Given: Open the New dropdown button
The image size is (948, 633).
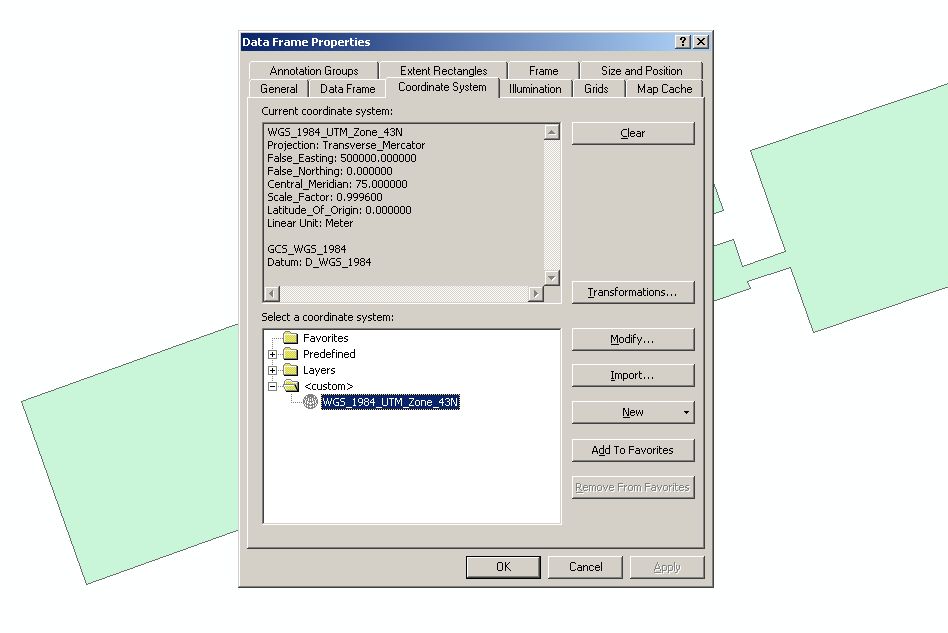Looking at the screenshot, I should (x=633, y=412).
